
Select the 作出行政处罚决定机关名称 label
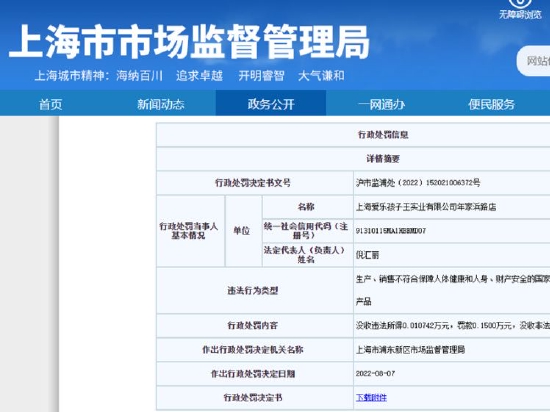click(253, 350)
